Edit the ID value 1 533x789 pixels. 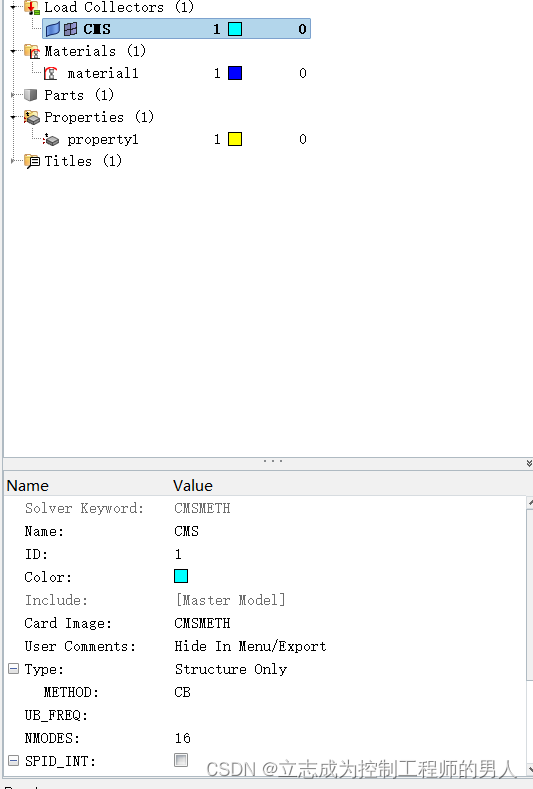(178, 555)
